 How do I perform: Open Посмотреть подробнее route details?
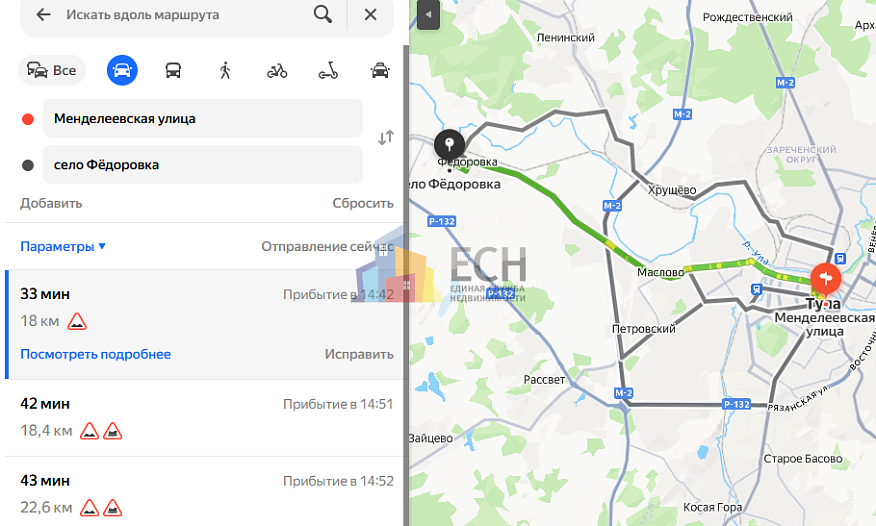pyautogui.click(x=96, y=354)
